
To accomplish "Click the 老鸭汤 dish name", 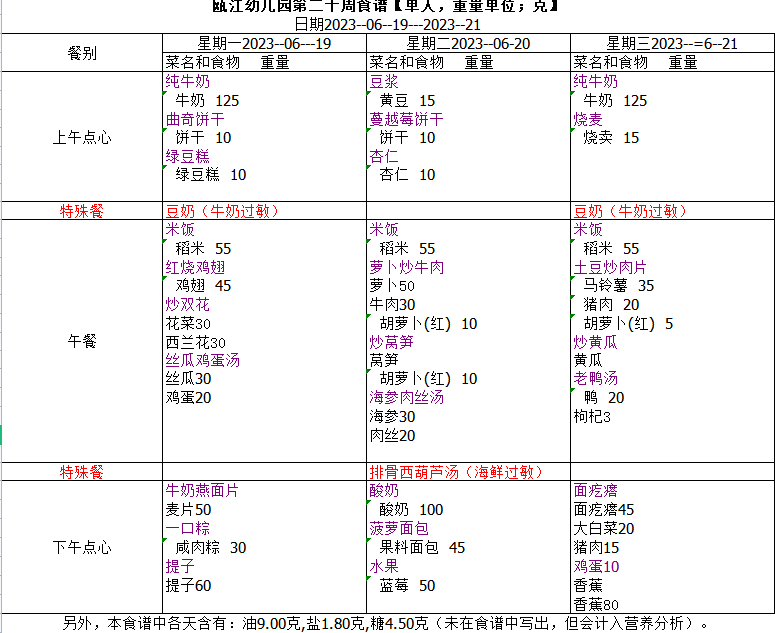I will [595, 379].
